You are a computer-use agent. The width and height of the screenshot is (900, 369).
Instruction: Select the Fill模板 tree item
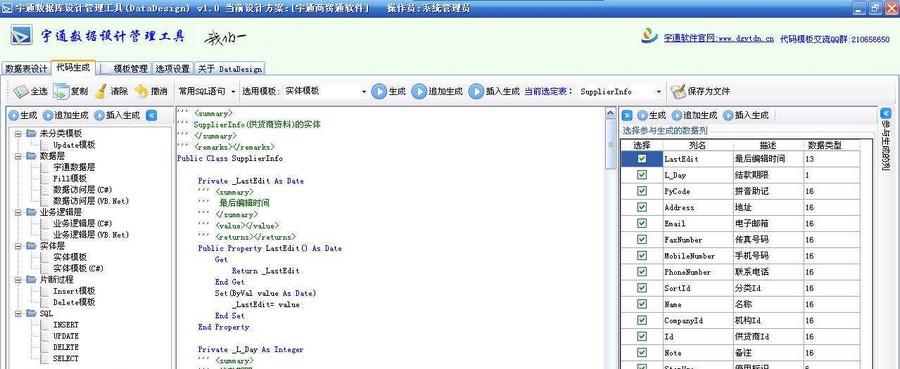tap(70, 178)
